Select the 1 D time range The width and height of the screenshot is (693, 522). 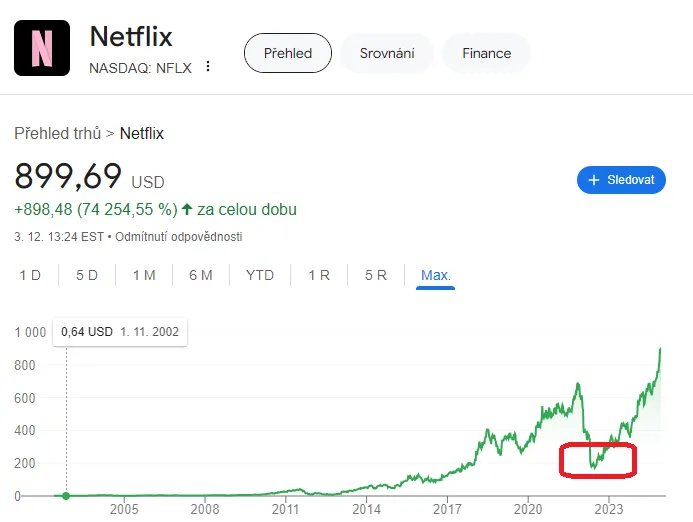coord(30,275)
